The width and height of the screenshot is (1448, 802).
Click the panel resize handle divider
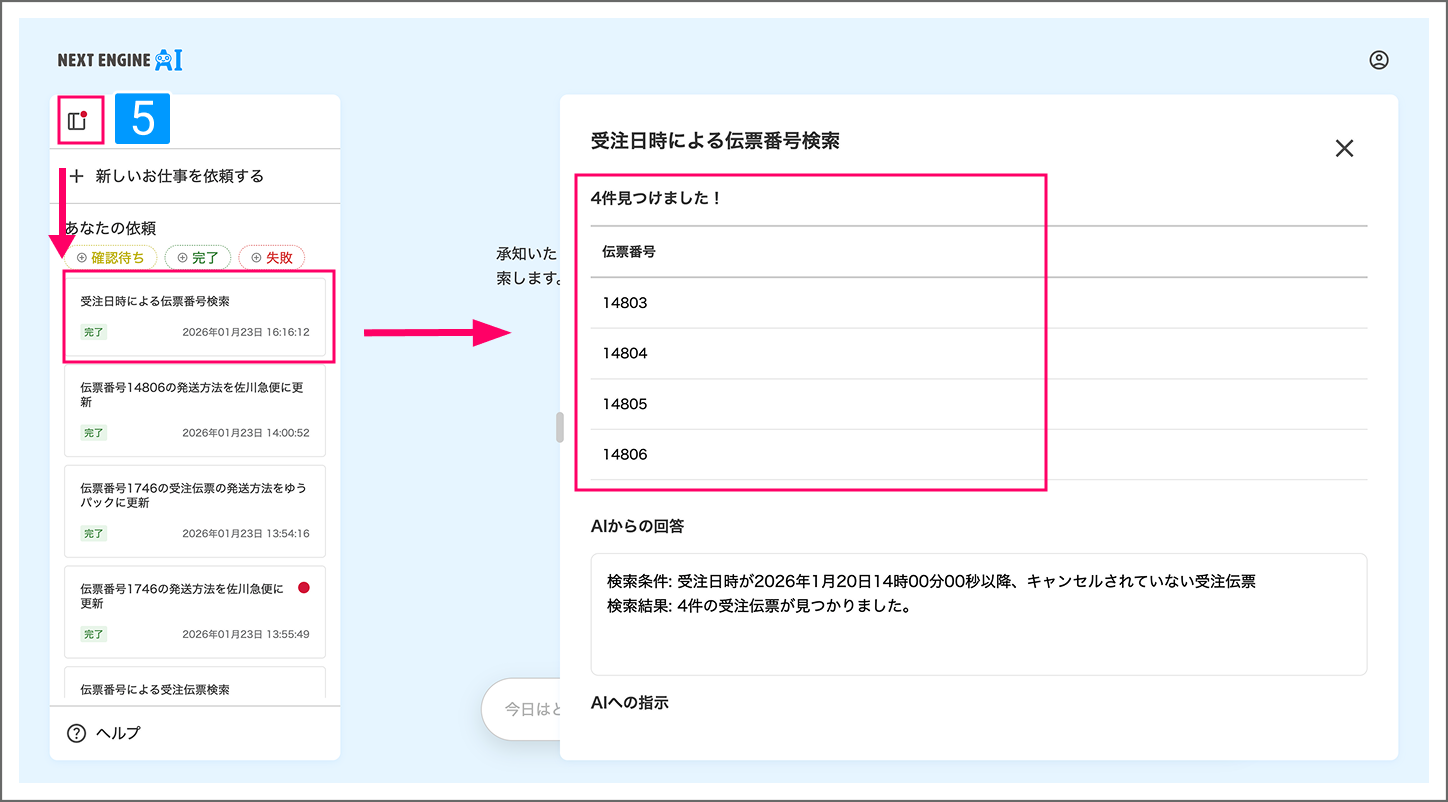pos(560,427)
